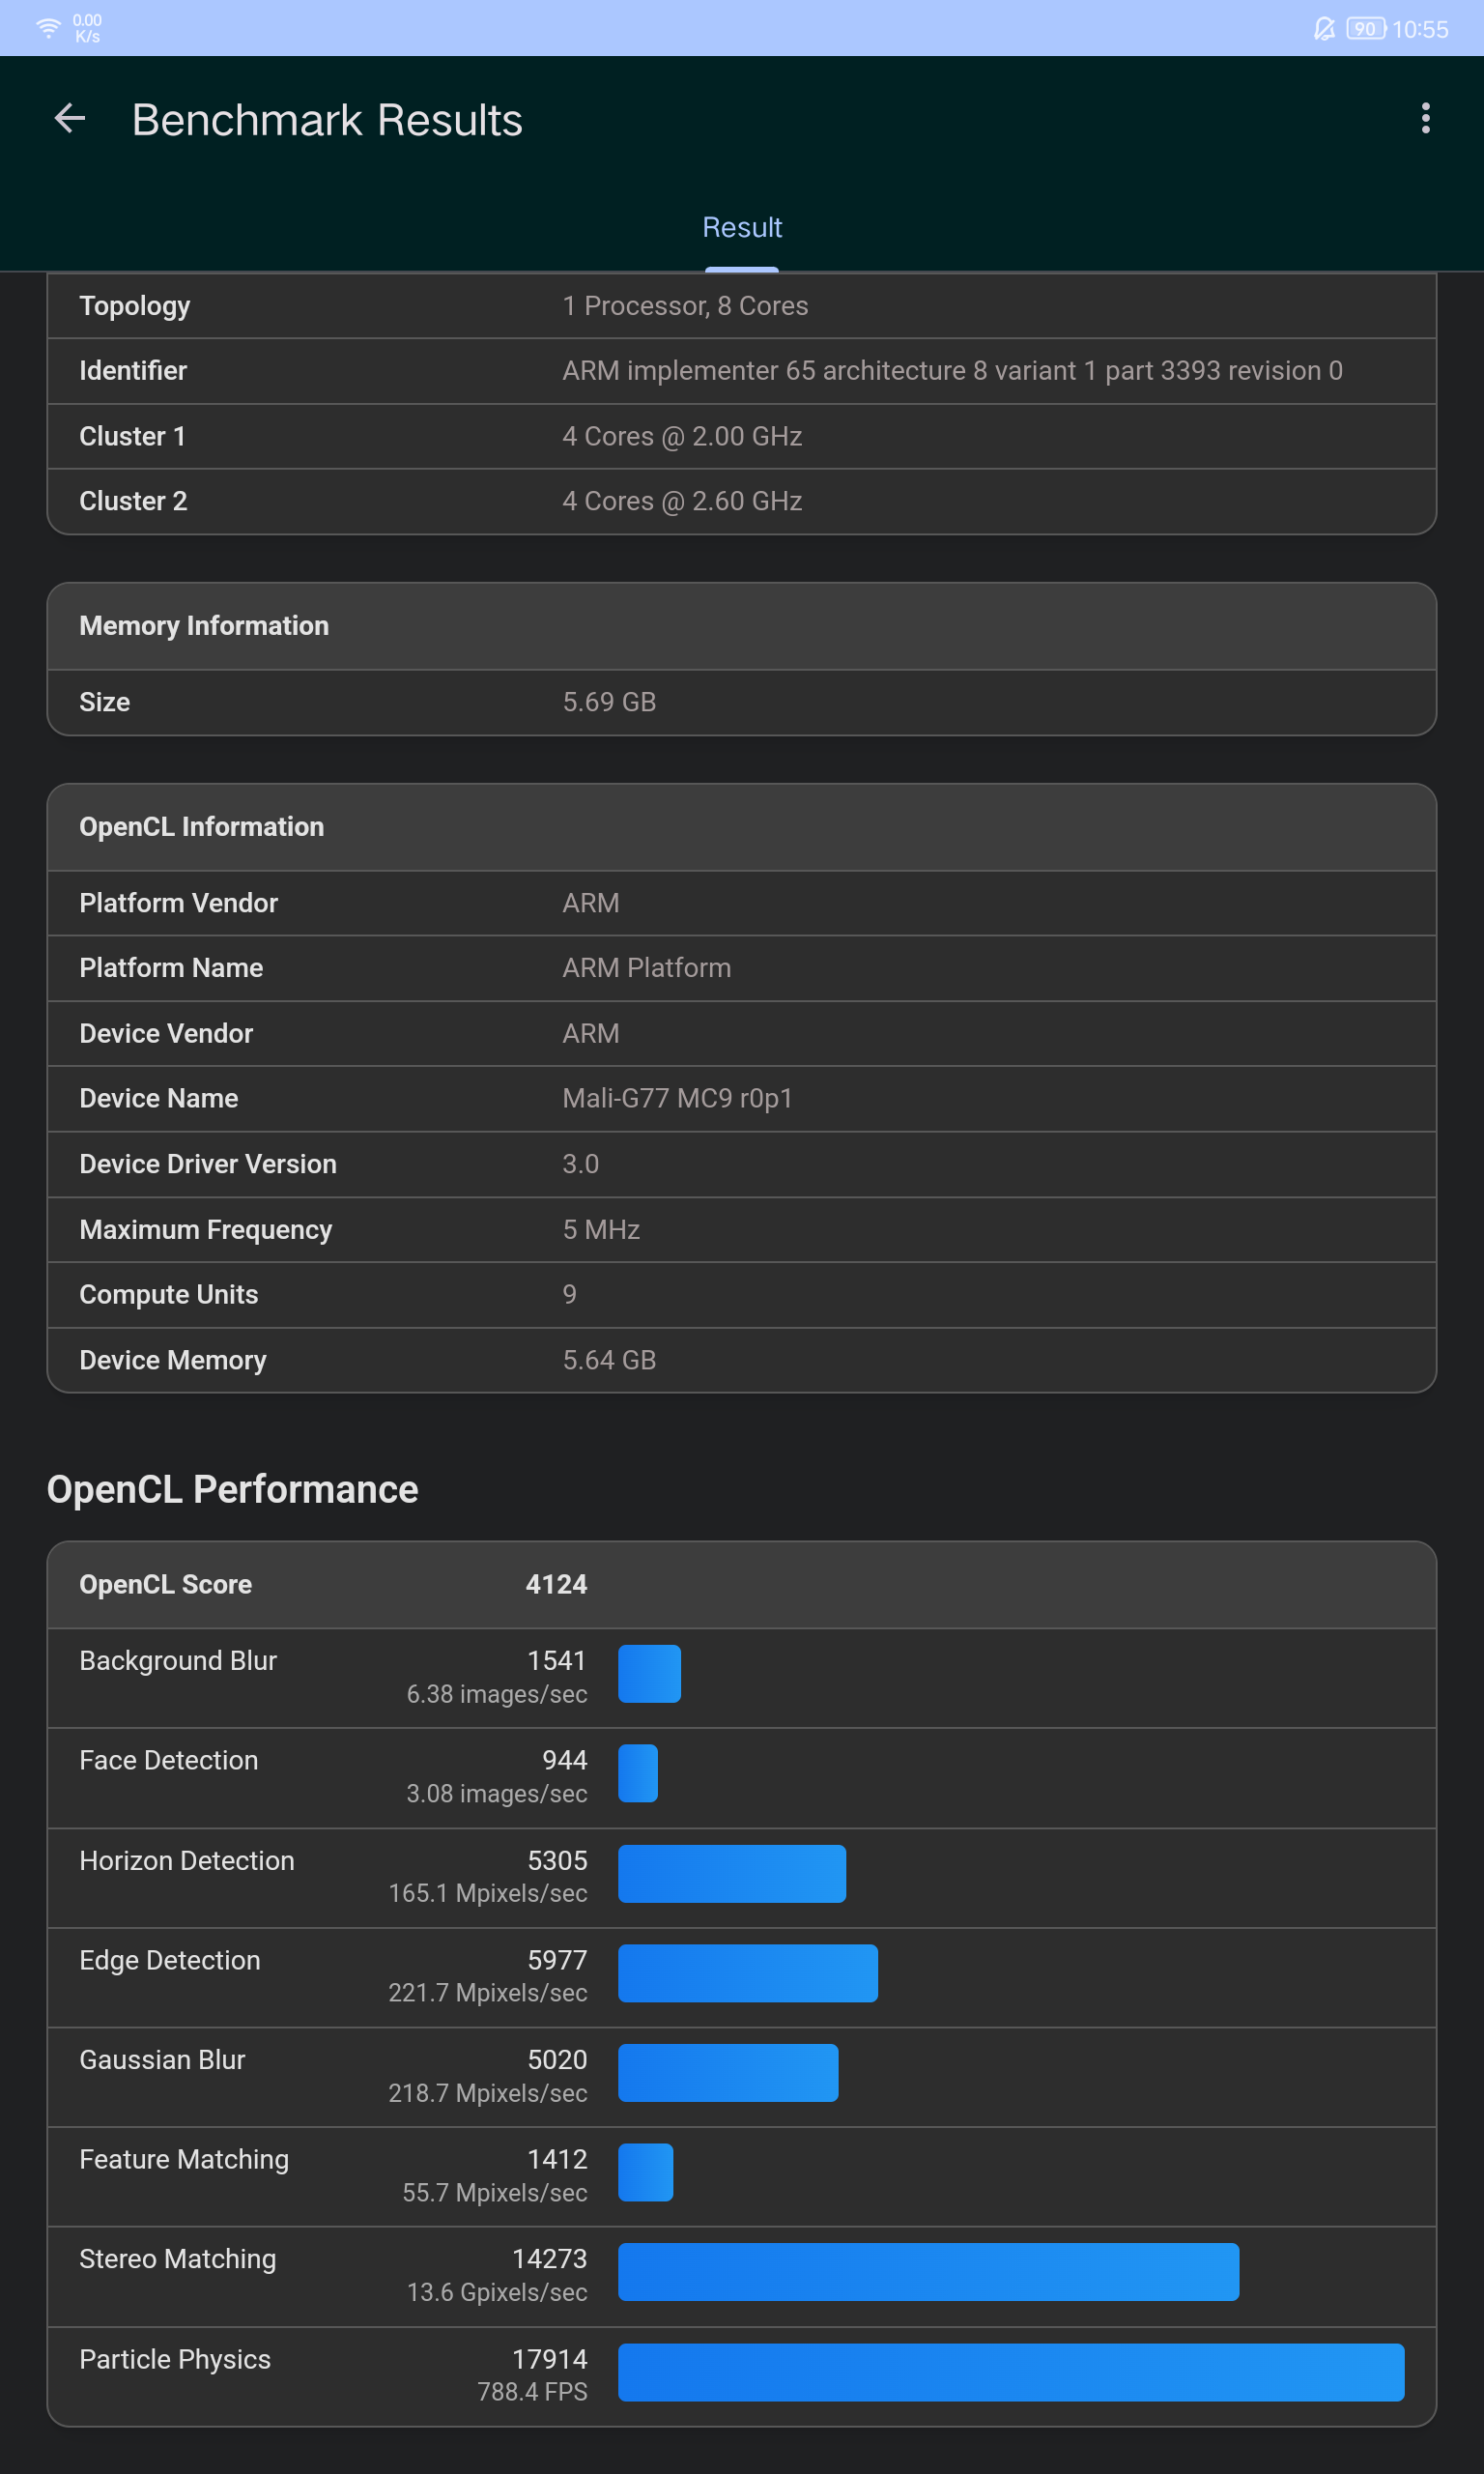Viewport: 1484px width, 2474px height.
Task: Tap the Horizon Detection score bar
Action: click(x=732, y=1874)
